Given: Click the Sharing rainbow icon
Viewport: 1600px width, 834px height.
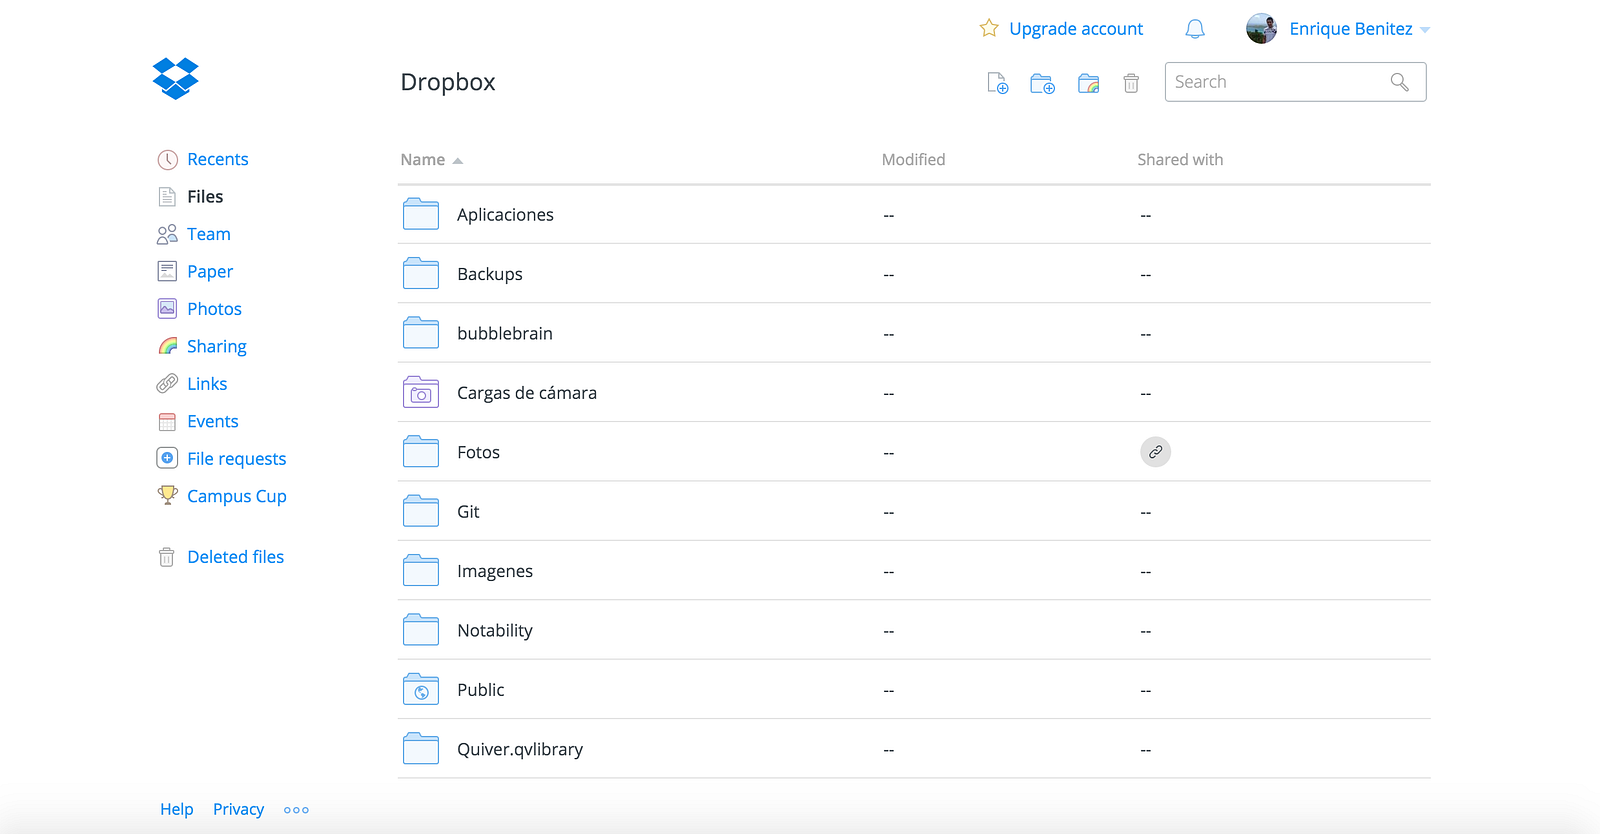Looking at the screenshot, I should (x=167, y=346).
